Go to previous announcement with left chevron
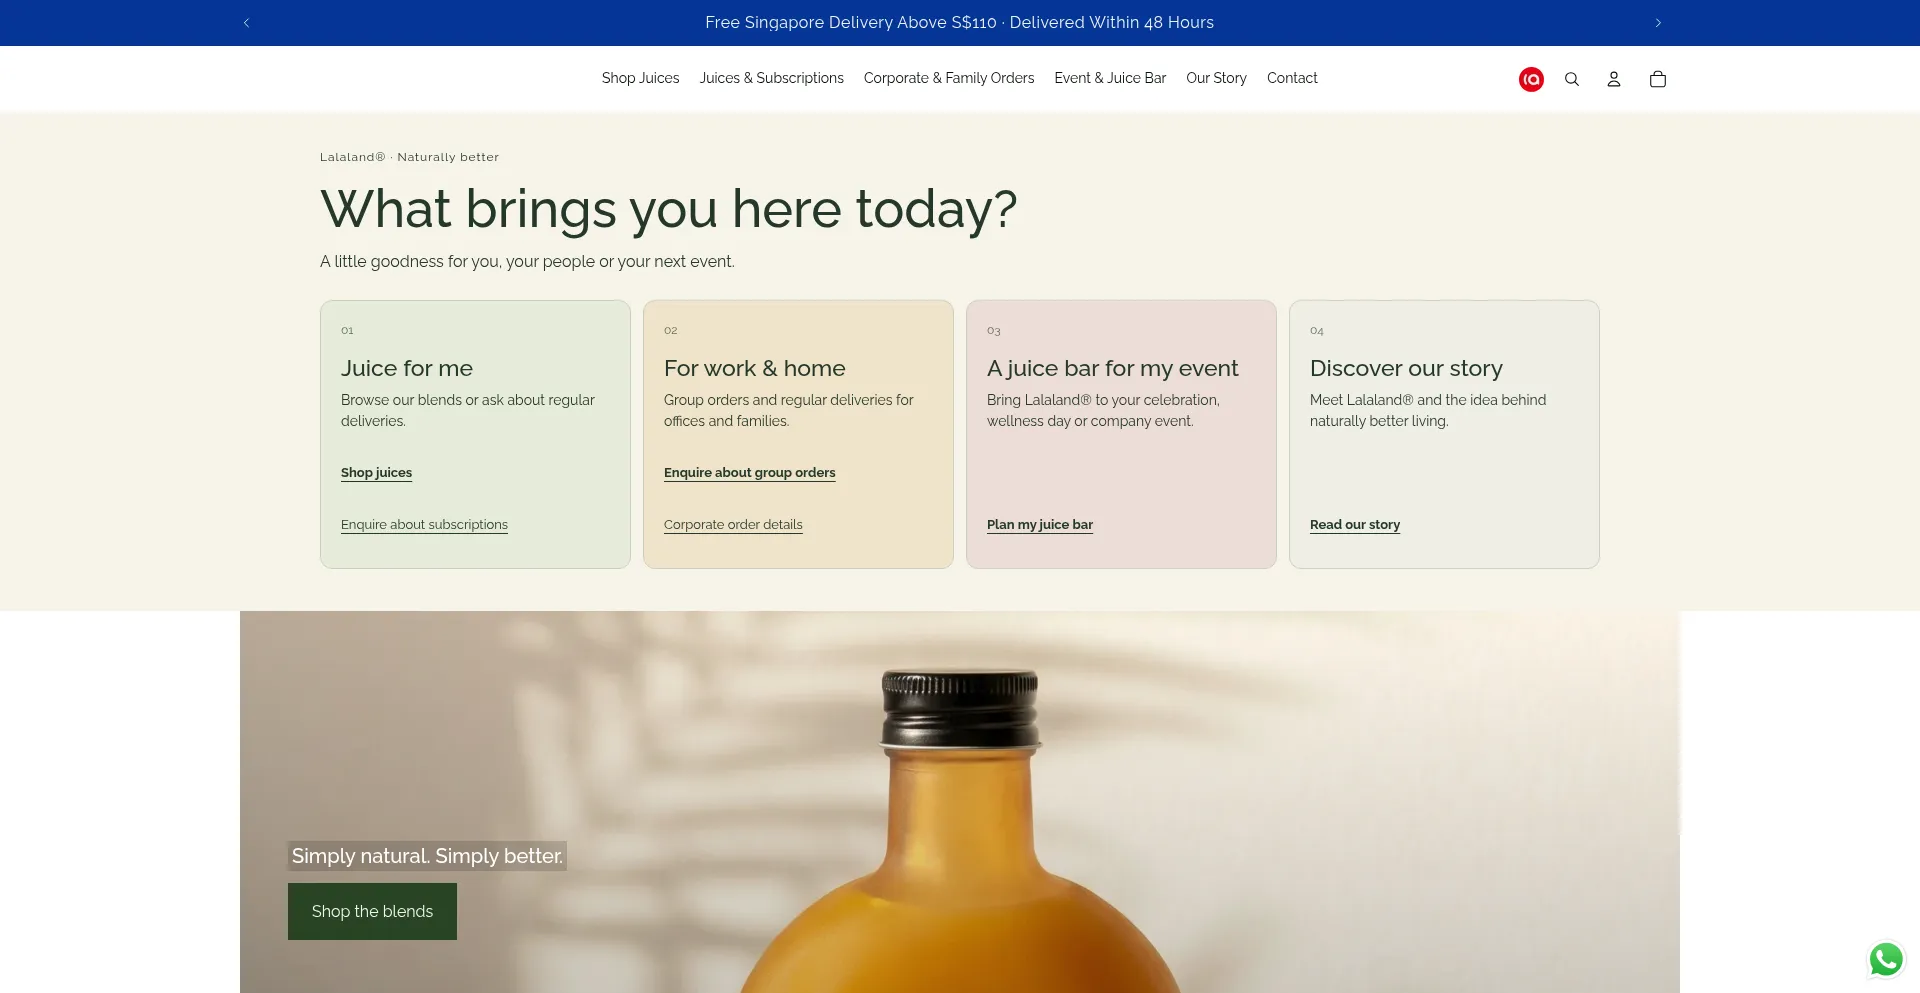 click(246, 23)
